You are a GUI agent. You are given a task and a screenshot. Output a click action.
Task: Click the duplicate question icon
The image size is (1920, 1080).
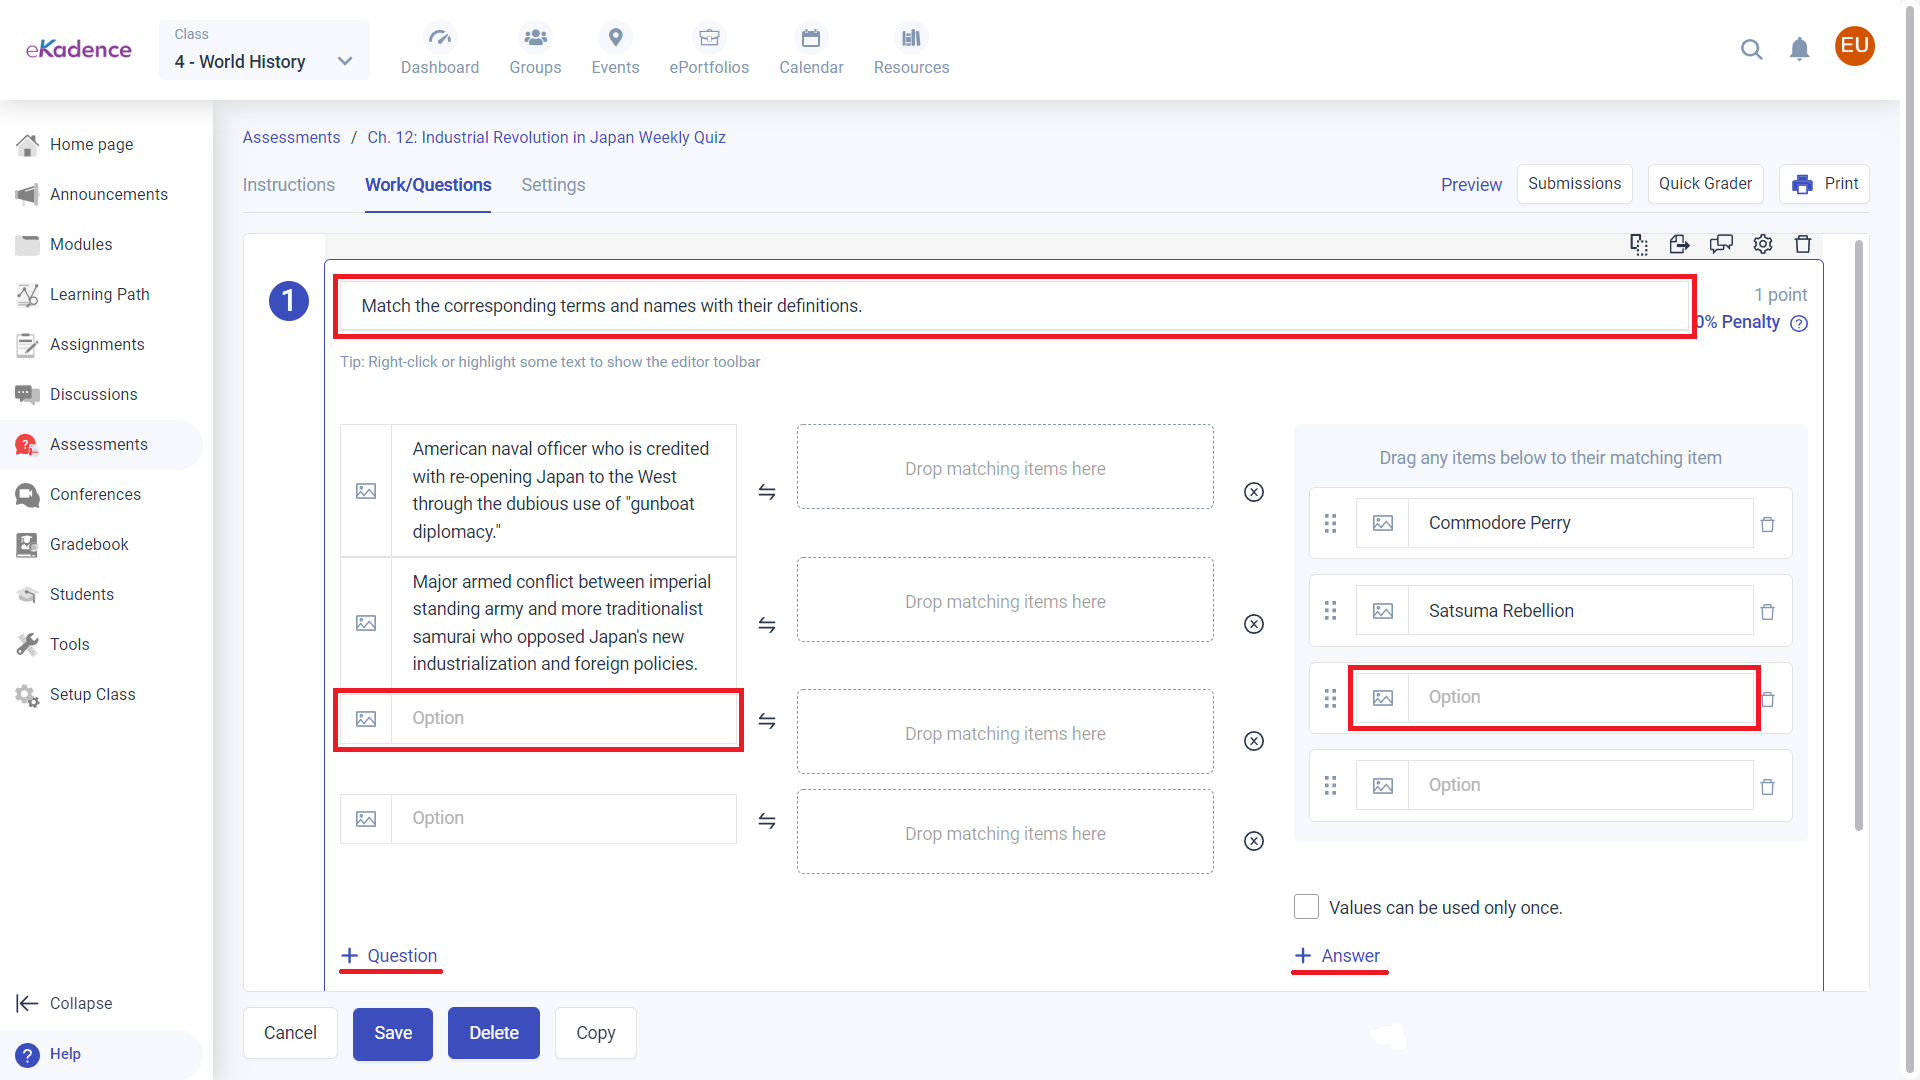[x=1638, y=244]
